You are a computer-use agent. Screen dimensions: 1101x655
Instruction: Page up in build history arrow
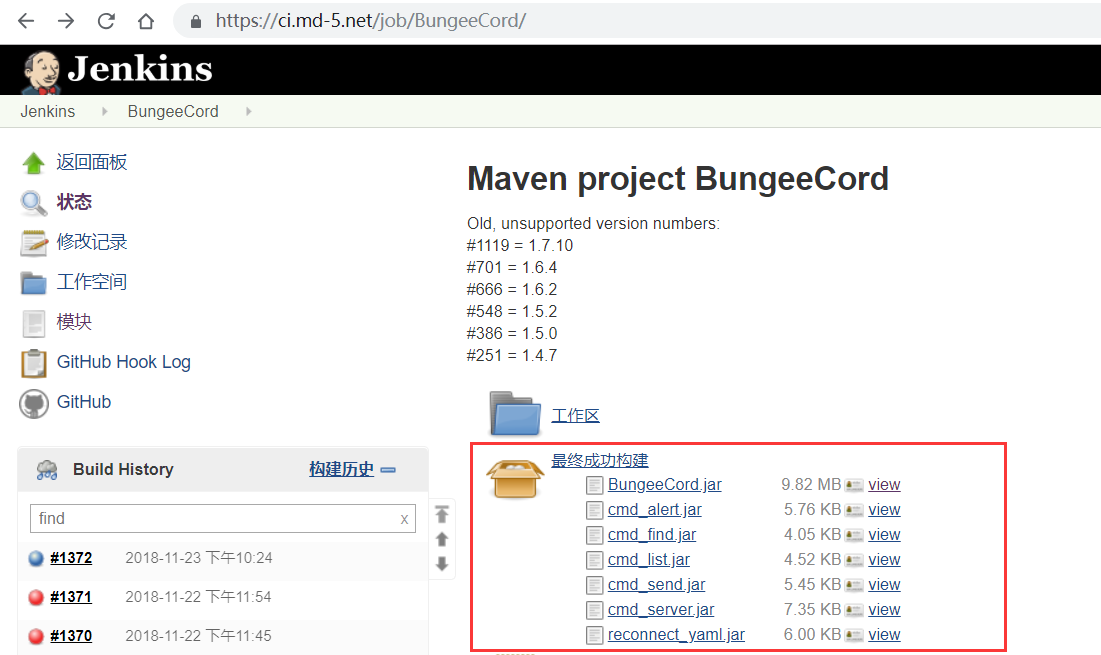click(x=442, y=539)
